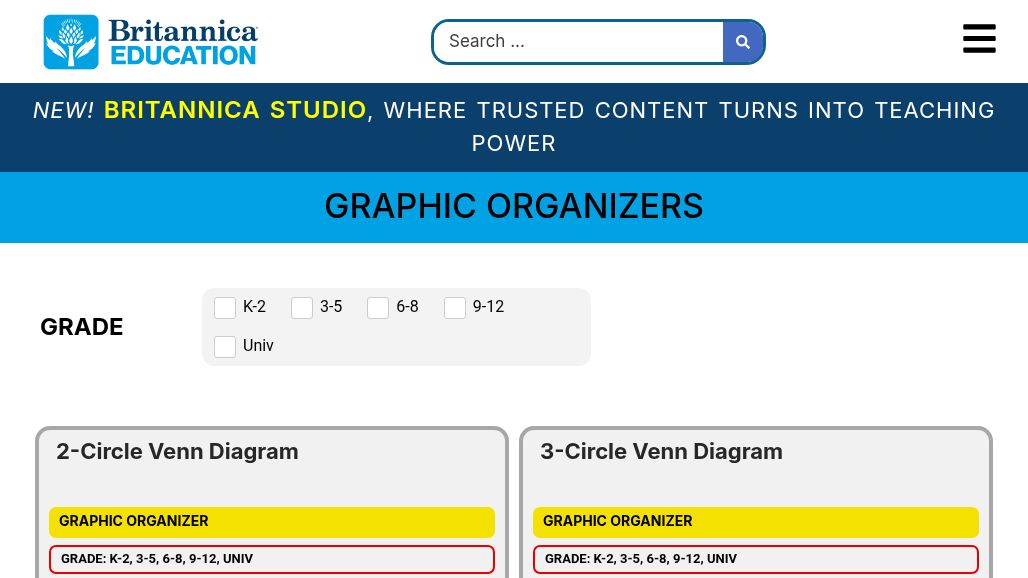Click the Britannica Education logo
Screen dimensions: 1028x578
tap(151, 42)
